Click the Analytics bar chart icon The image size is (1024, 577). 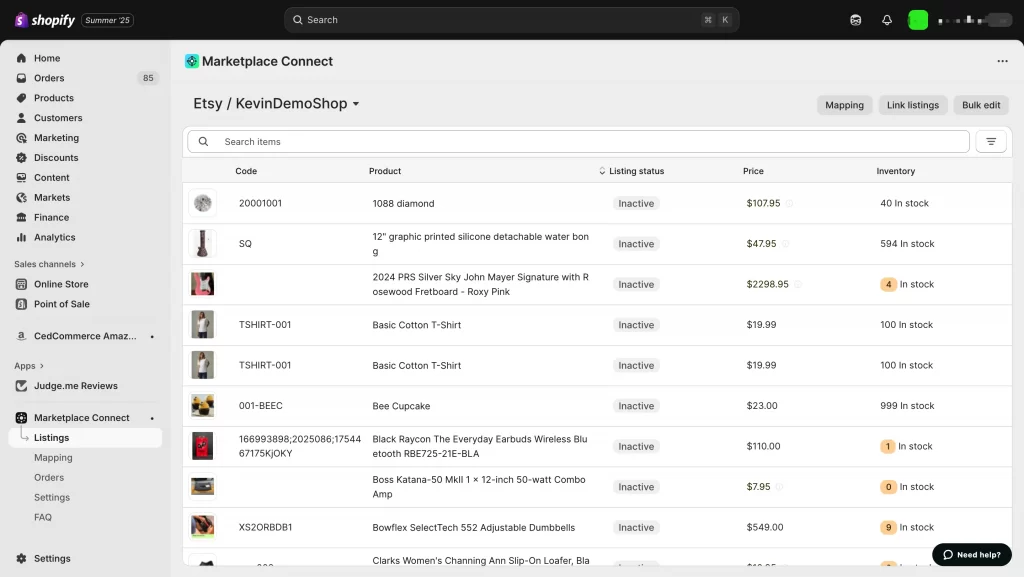click(x=22, y=238)
